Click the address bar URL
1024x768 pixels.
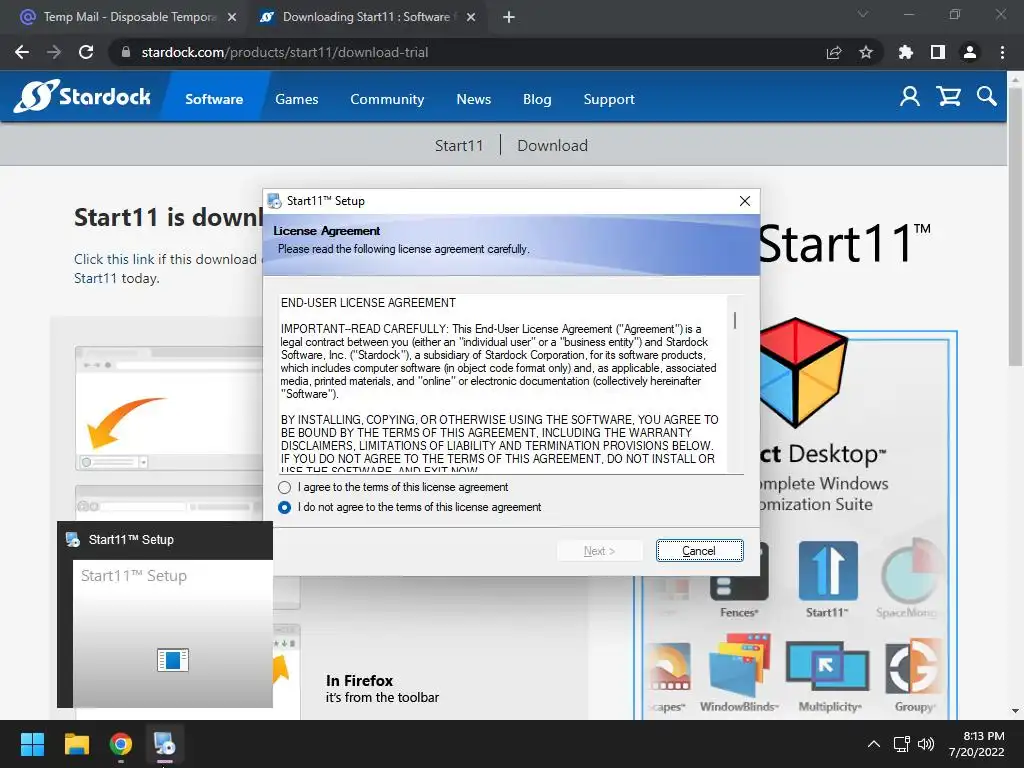click(285, 52)
